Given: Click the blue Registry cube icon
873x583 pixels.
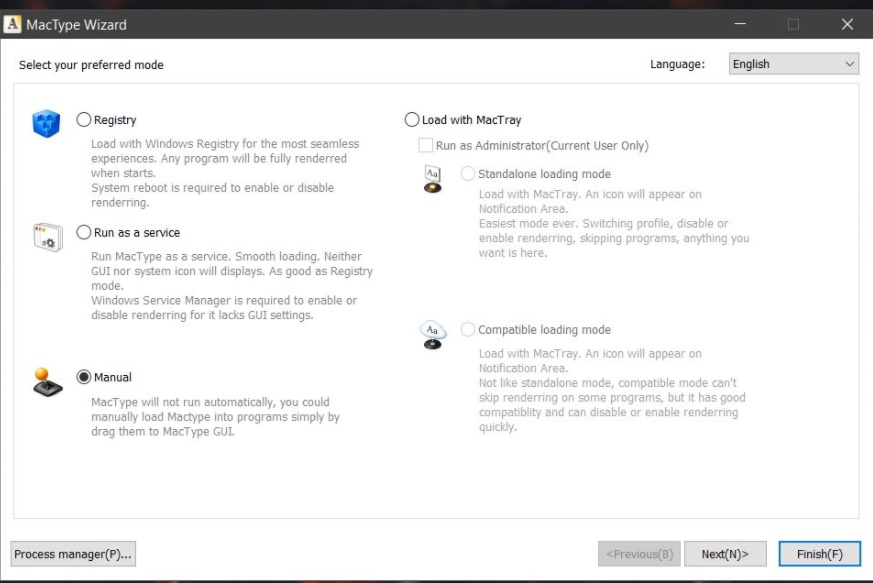Looking at the screenshot, I should point(44,123).
